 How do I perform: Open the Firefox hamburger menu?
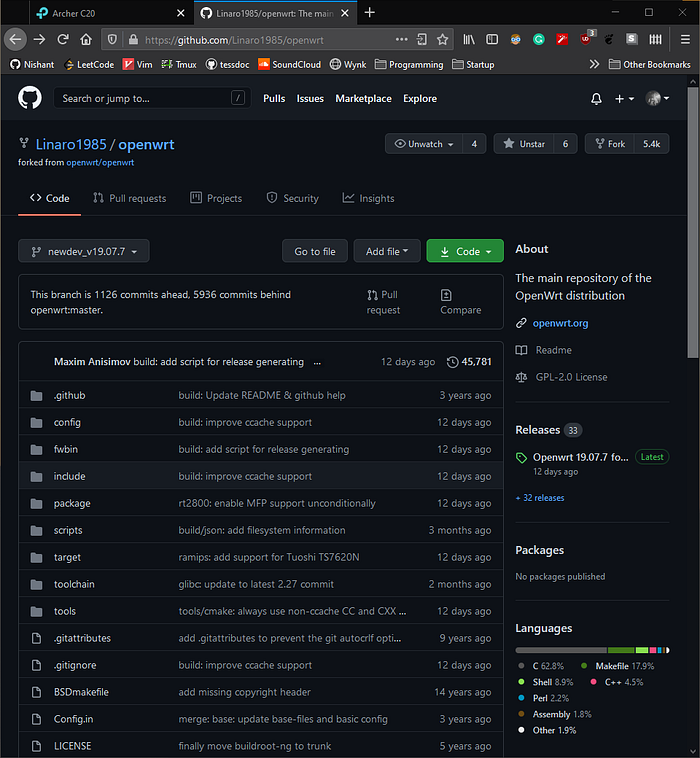click(x=685, y=40)
